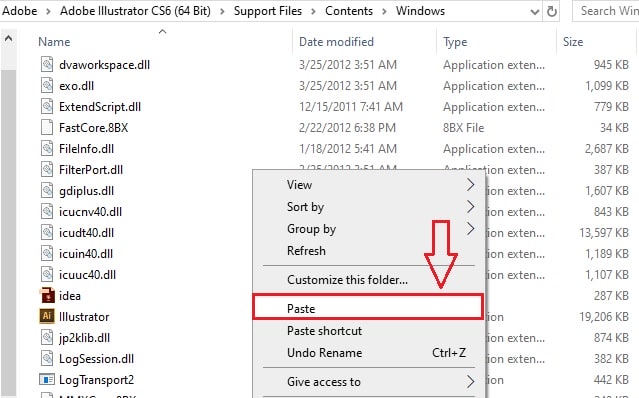Click date 12/15/2011 7:41 AM
The image size is (639, 398).
350,107
